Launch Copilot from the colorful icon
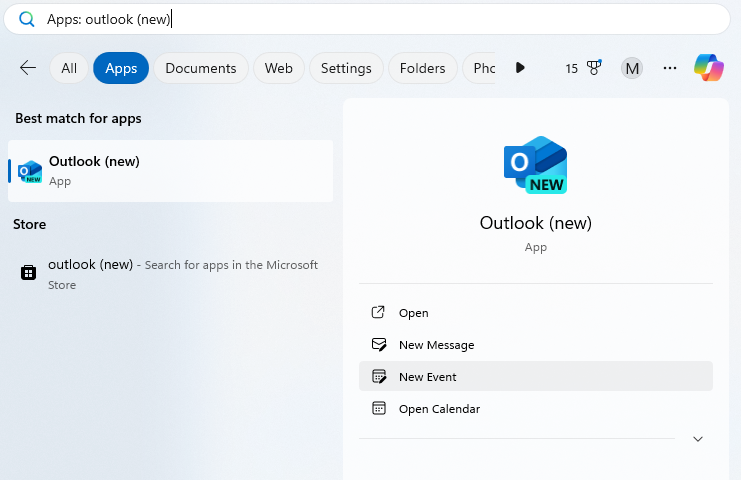741x480 pixels. (708, 68)
